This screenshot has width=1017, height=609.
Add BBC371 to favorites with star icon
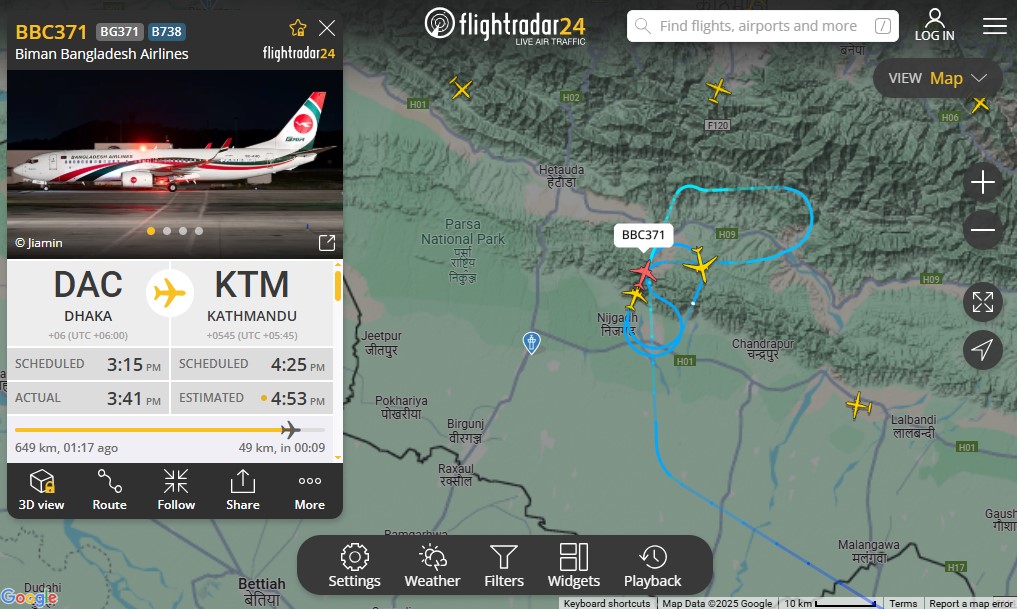tap(298, 28)
